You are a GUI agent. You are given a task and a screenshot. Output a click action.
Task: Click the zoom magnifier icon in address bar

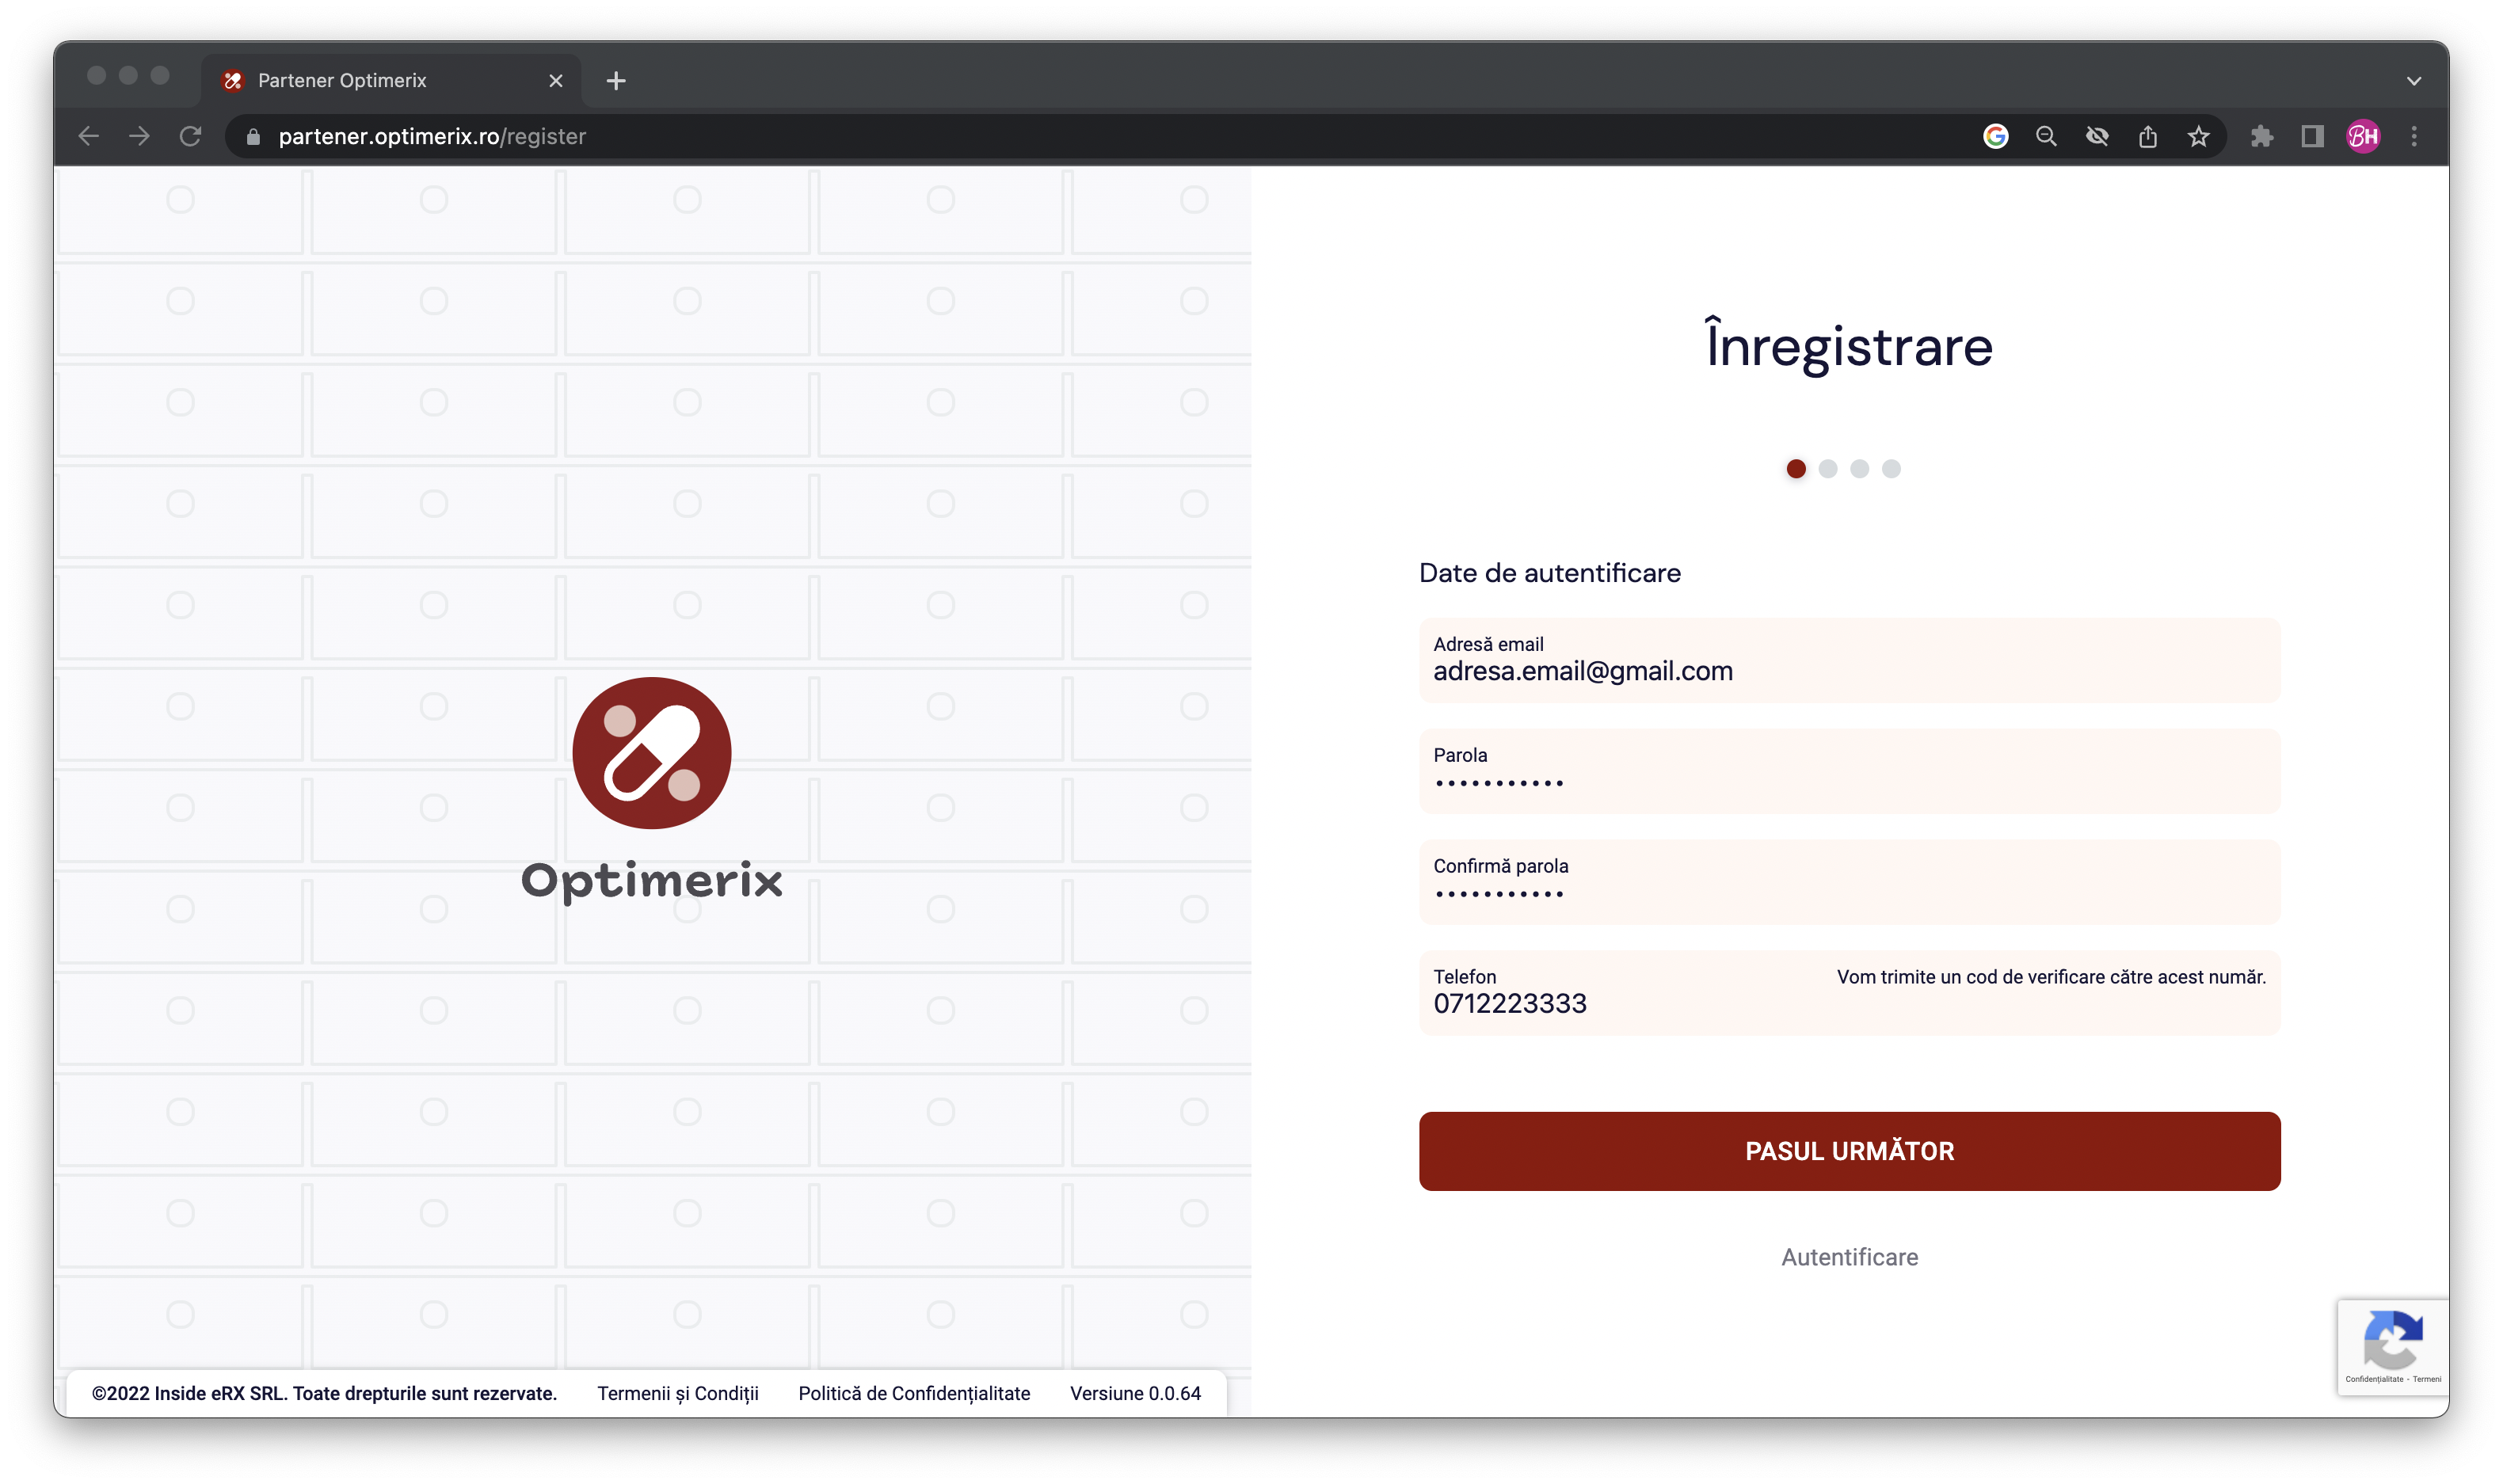(2046, 136)
